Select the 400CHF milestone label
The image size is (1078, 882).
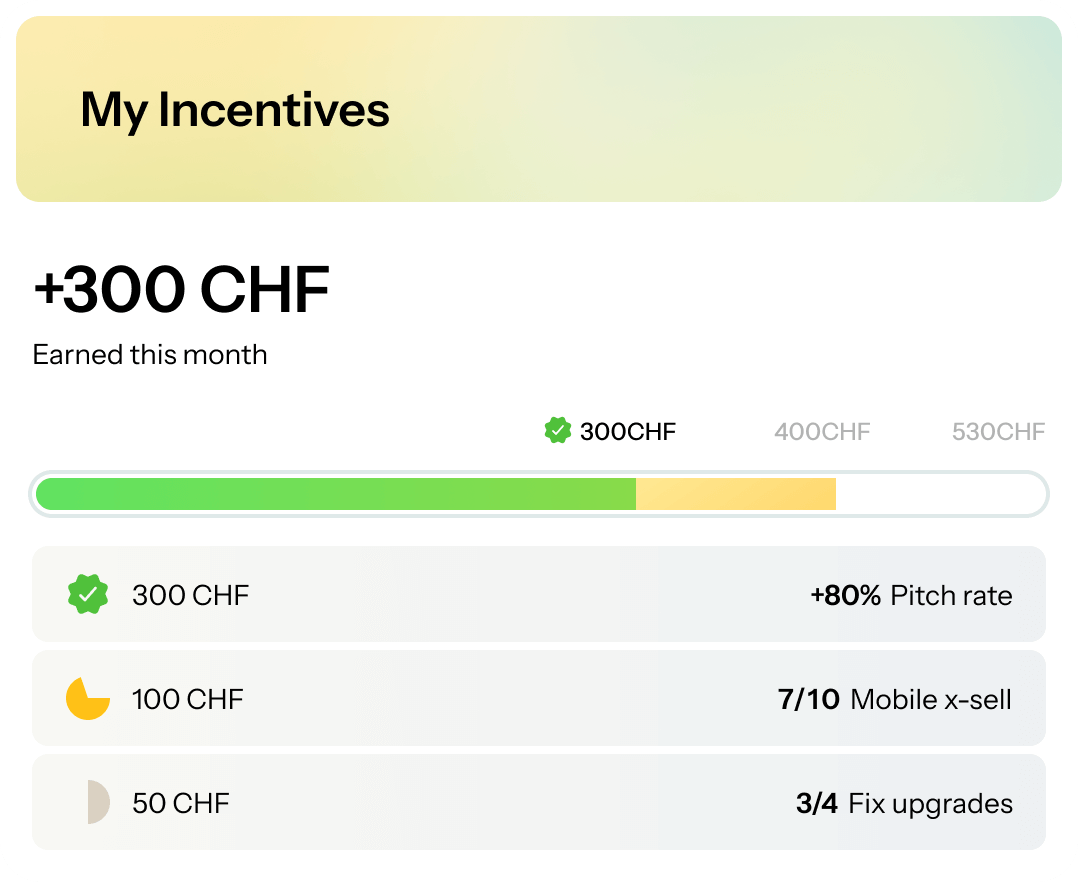821,431
